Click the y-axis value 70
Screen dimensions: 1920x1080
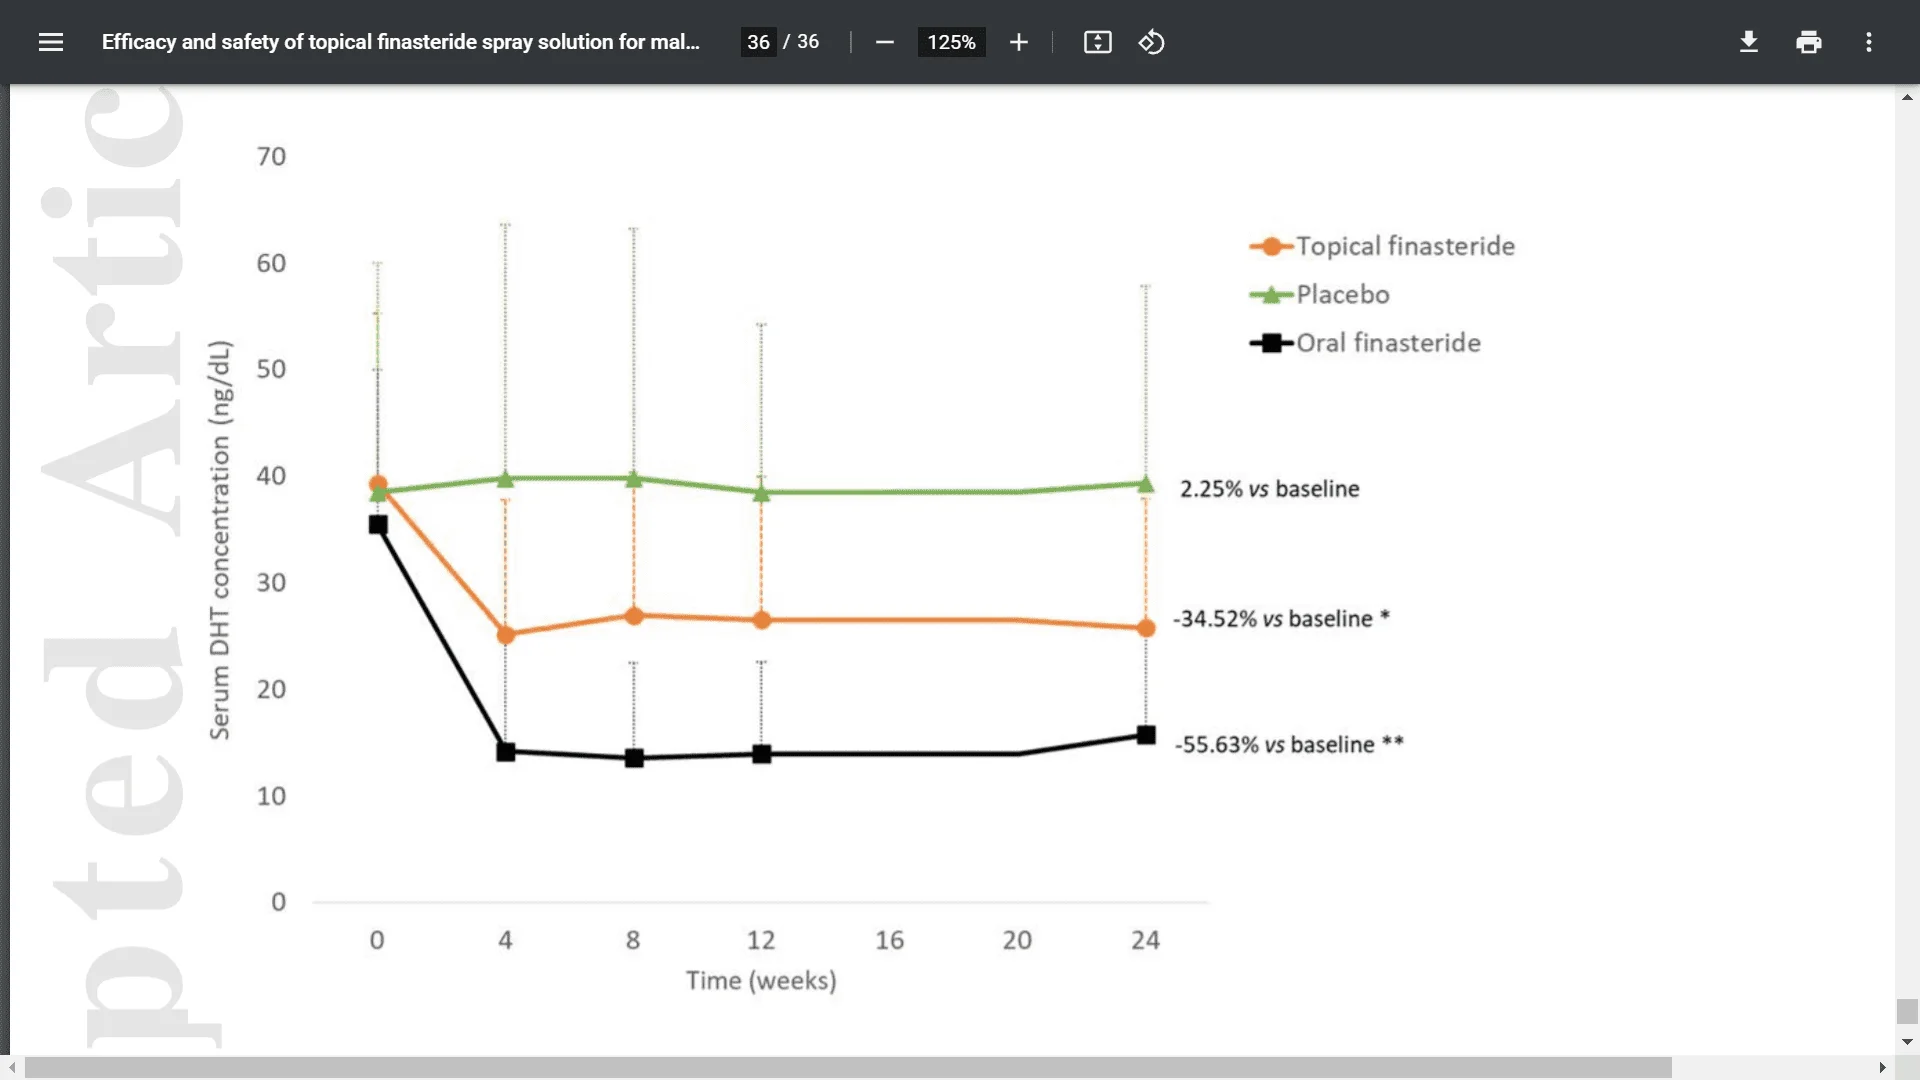coord(271,157)
